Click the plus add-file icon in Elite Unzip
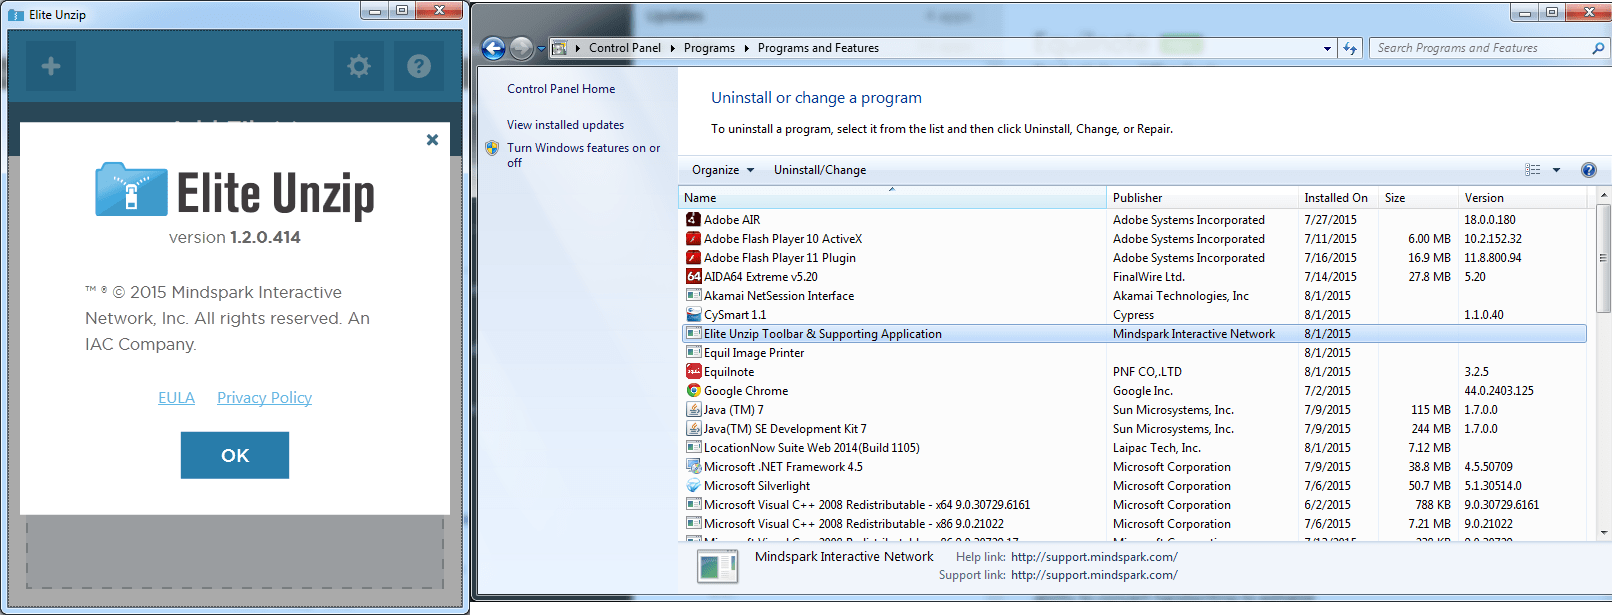1612x615 pixels. [x=51, y=66]
